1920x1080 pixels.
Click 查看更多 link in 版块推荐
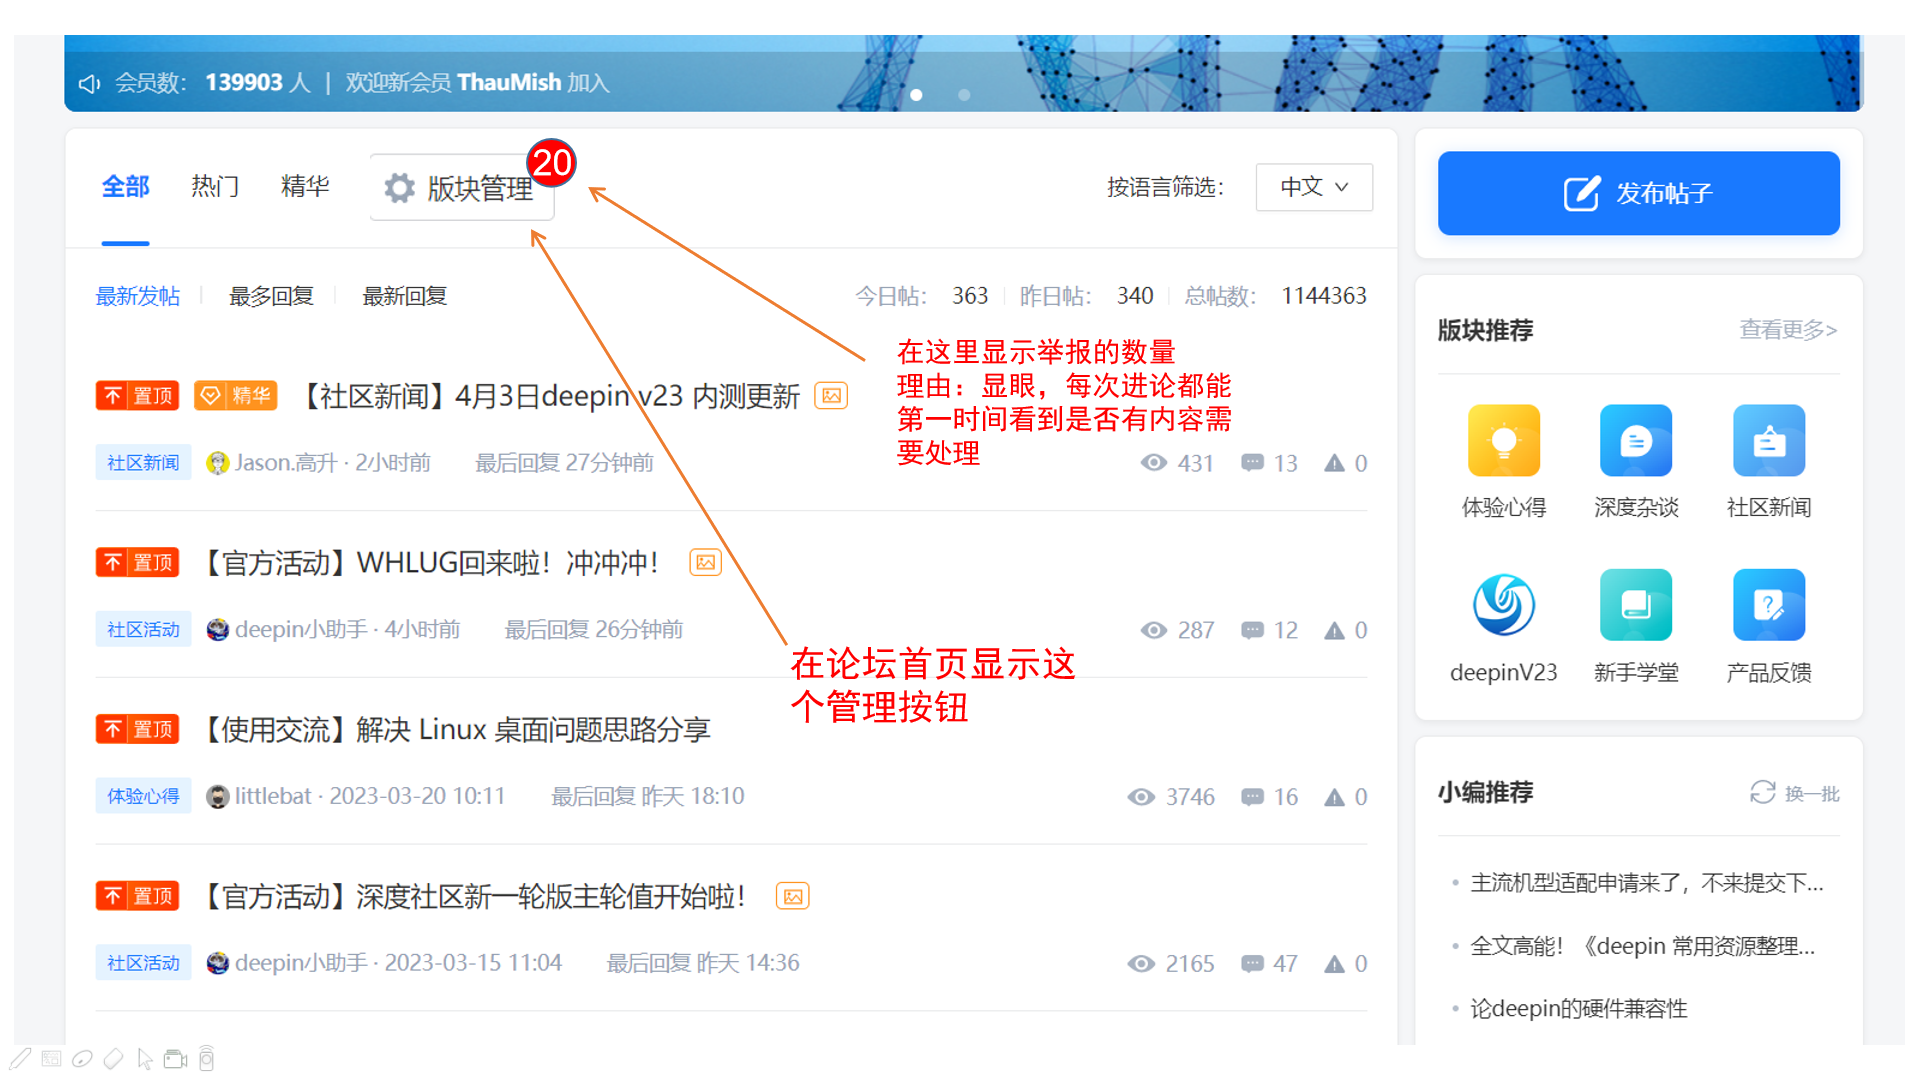(x=1787, y=330)
